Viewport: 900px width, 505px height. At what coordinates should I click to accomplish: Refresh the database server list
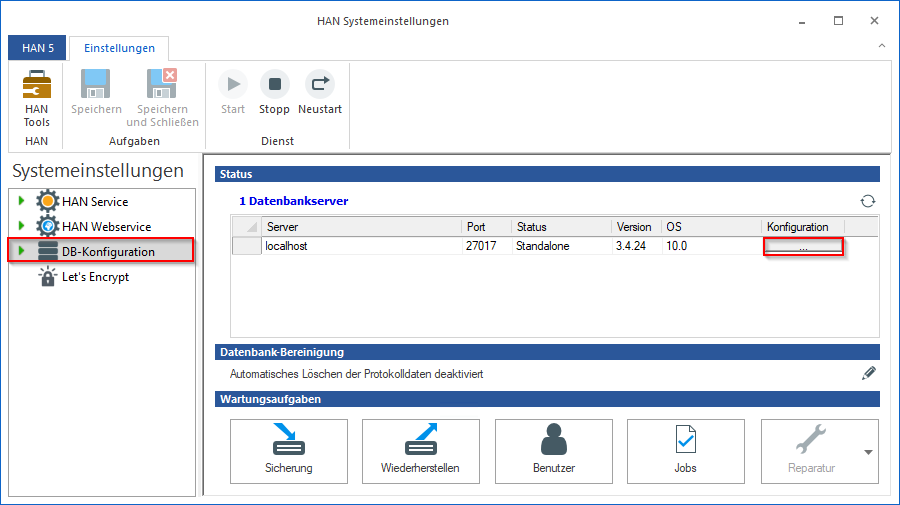[868, 201]
